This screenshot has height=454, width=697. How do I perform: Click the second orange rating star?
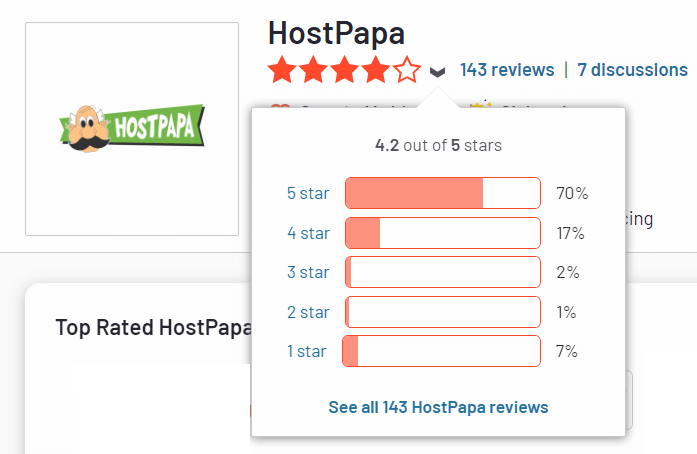pyautogui.click(x=314, y=70)
